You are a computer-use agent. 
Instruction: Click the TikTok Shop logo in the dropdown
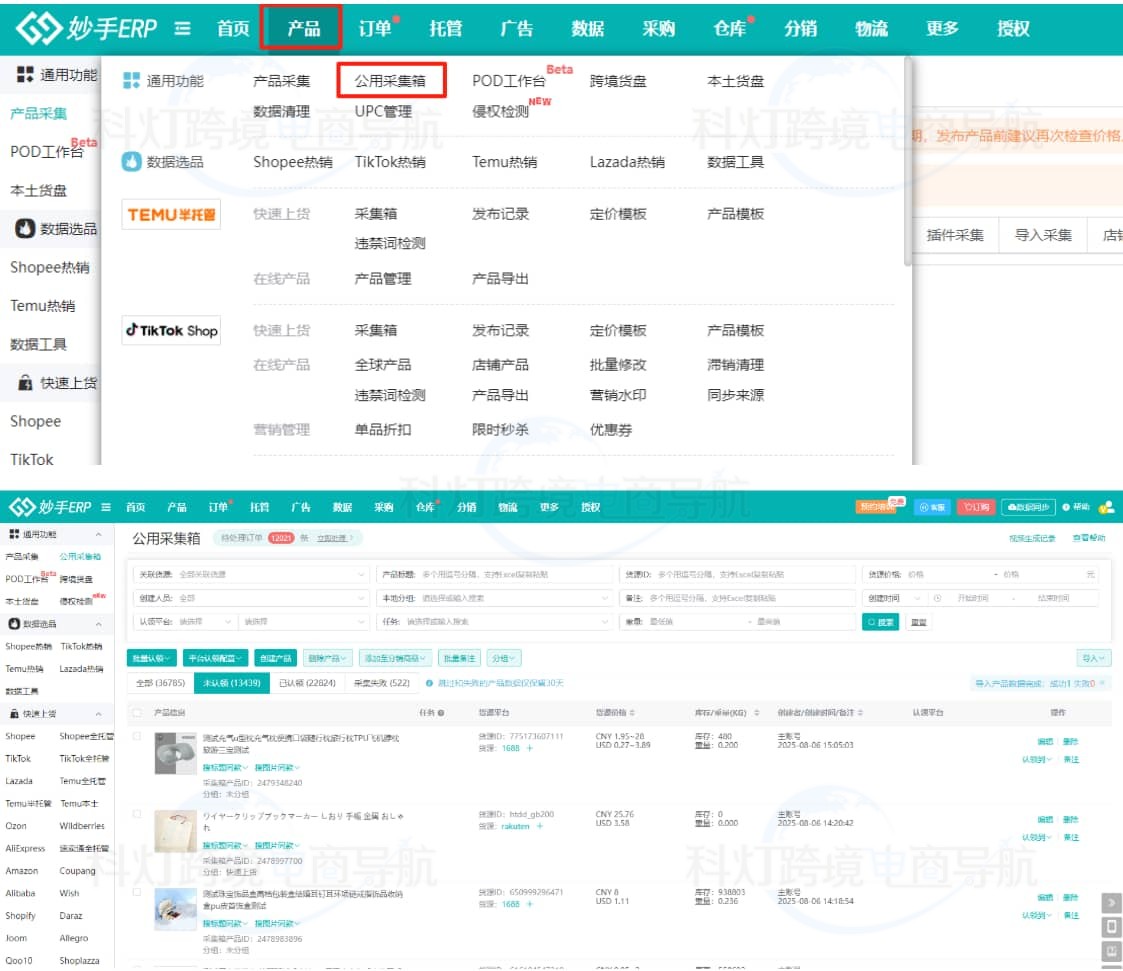(x=171, y=331)
